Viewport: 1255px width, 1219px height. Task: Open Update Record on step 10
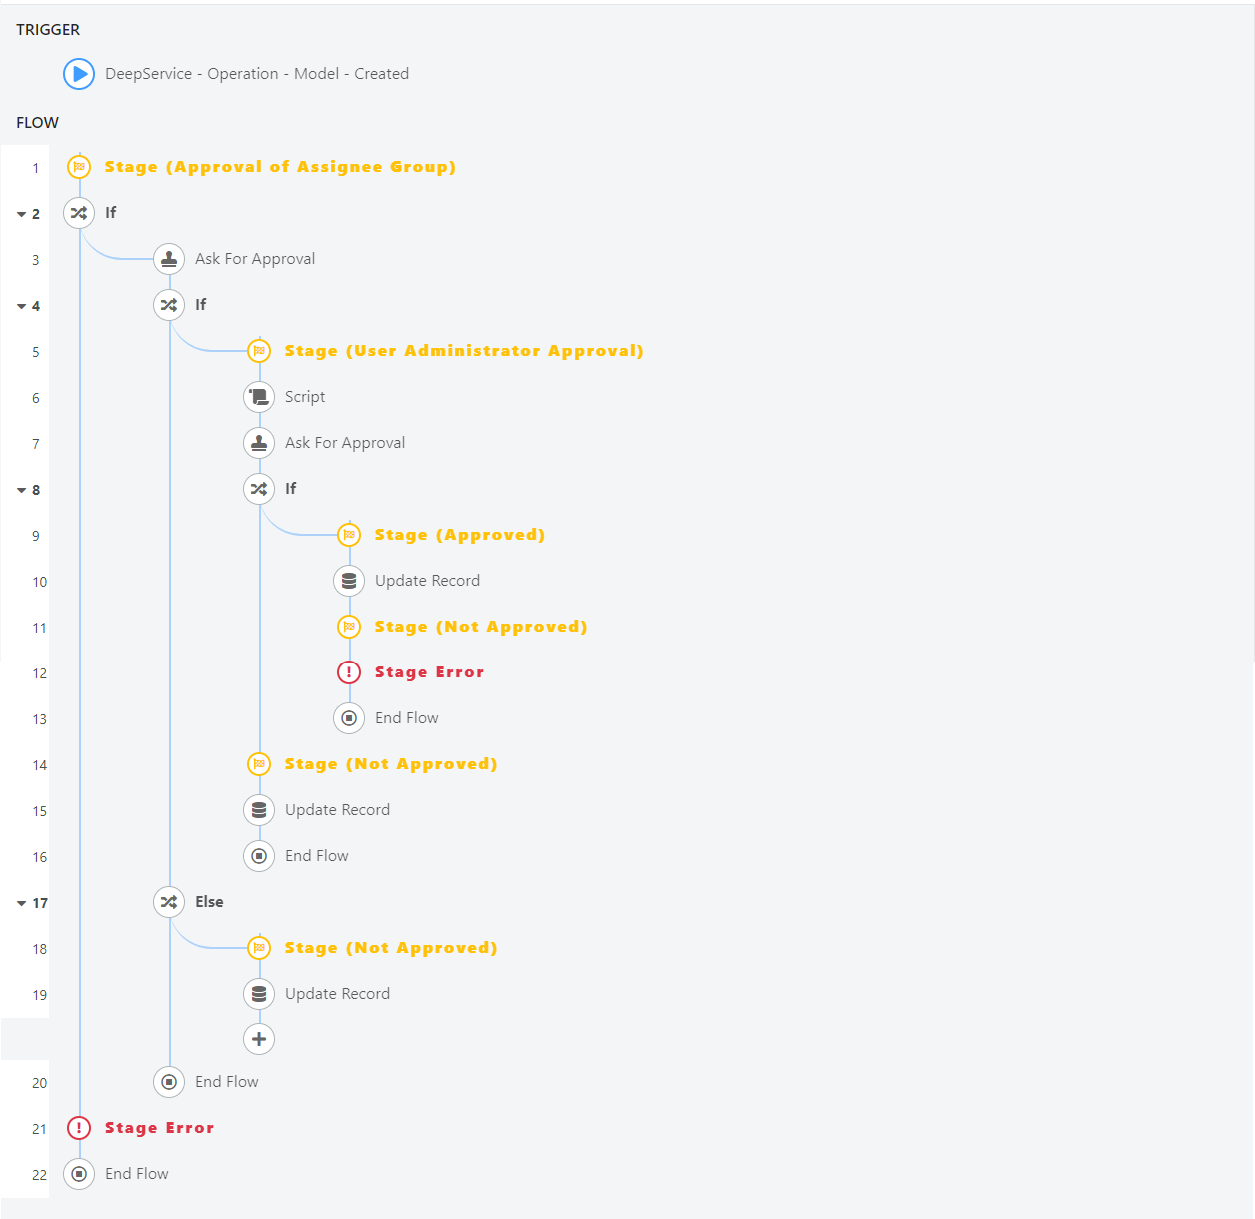(x=427, y=581)
